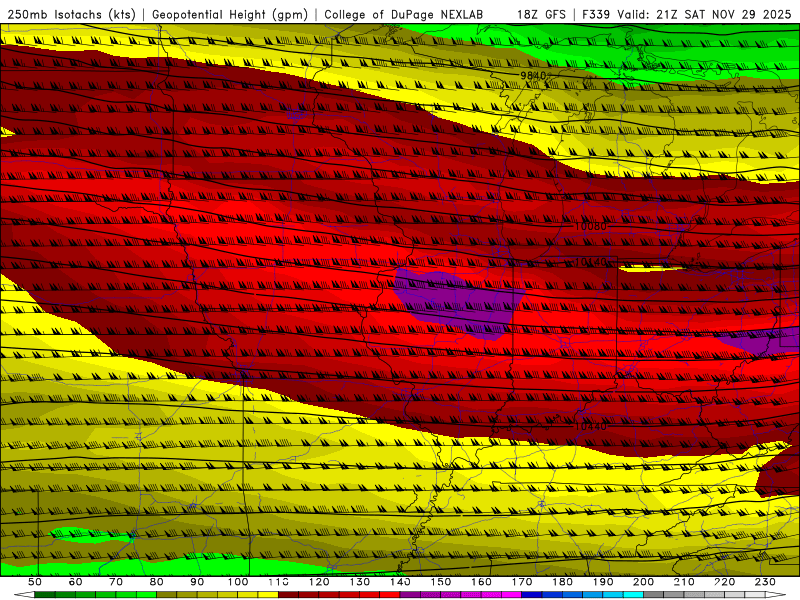This screenshot has height=600, width=800.
Task: Click the "18Z GFS" model run label
Action: [541, 14]
